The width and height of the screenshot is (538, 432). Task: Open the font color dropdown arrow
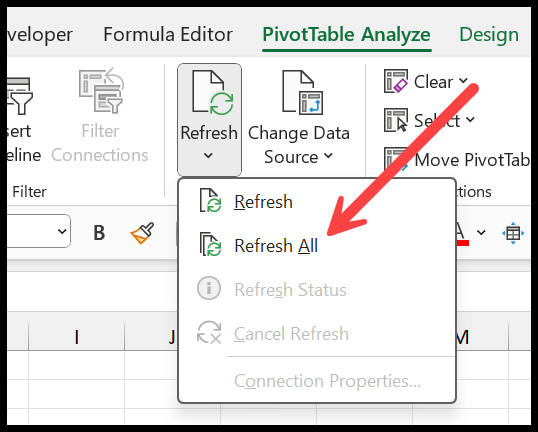[x=481, y=233]
